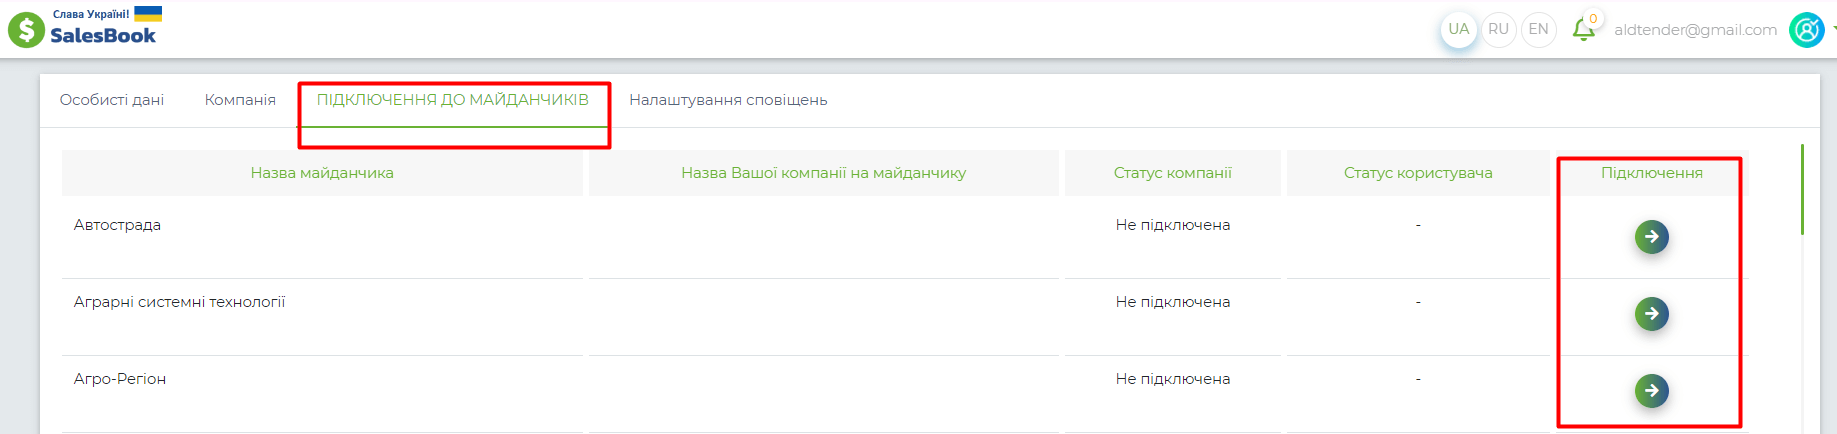Expand the user account dropdown arrow
This screenshot has width=1837, height=434.
[1833, 29]
